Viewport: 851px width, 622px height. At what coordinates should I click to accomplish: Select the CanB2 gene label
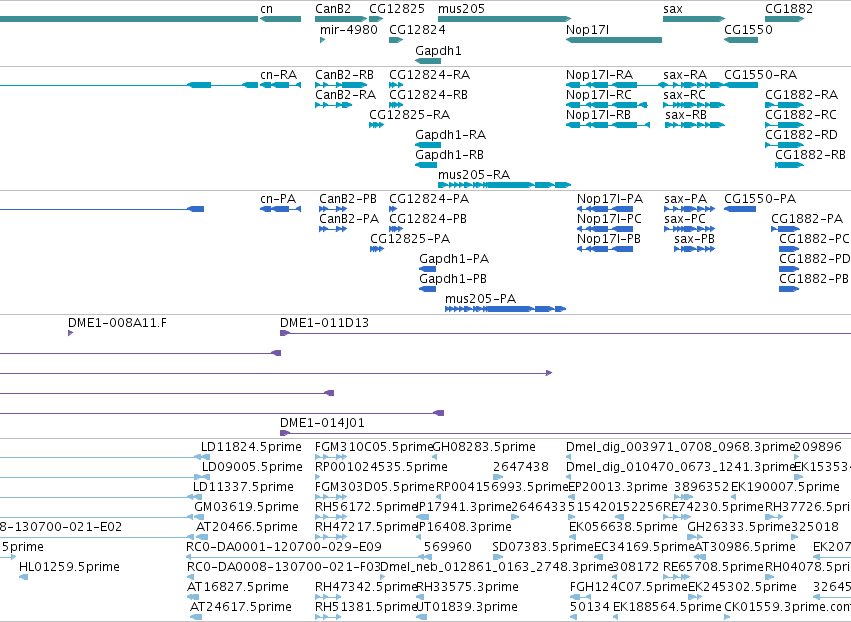333,9
